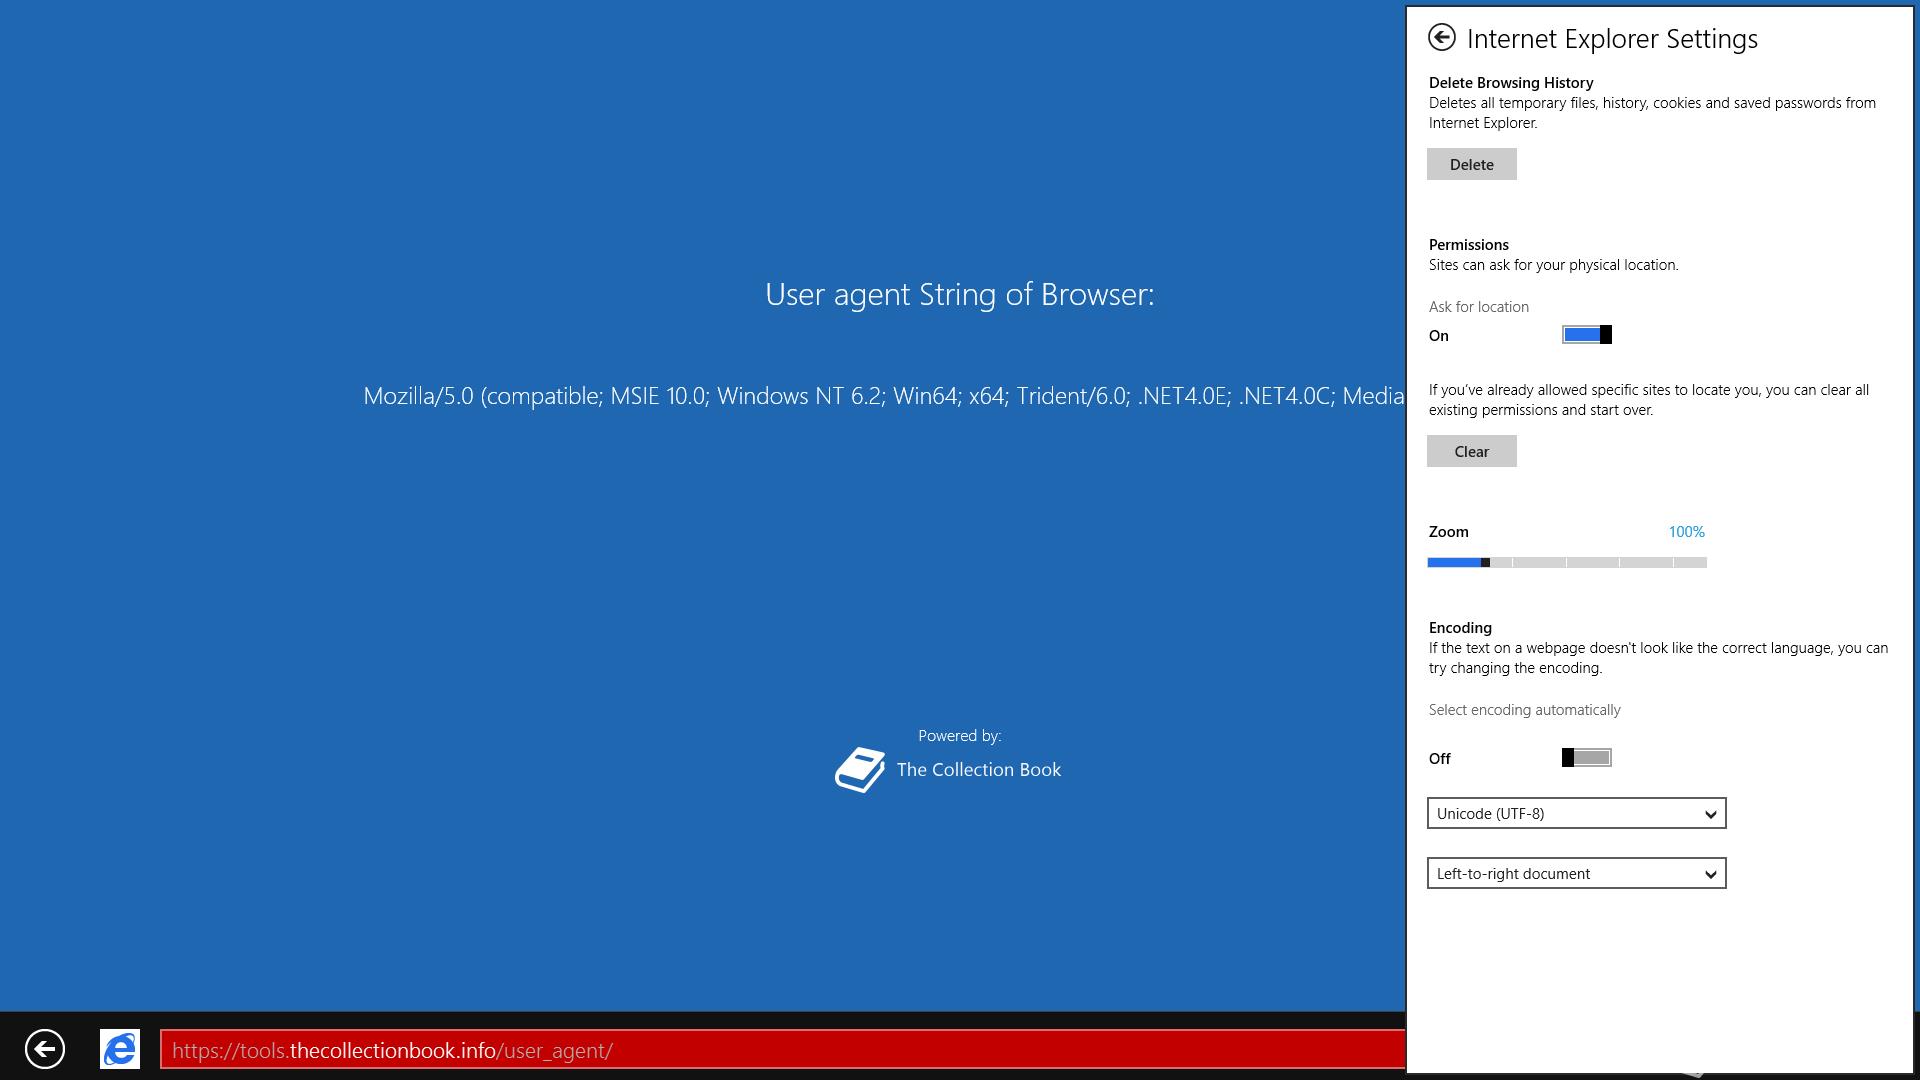The image size is (1920, 1080).
Task: Open the Unicode (UTF-8) encoding dropdown
Action: 1576,813
